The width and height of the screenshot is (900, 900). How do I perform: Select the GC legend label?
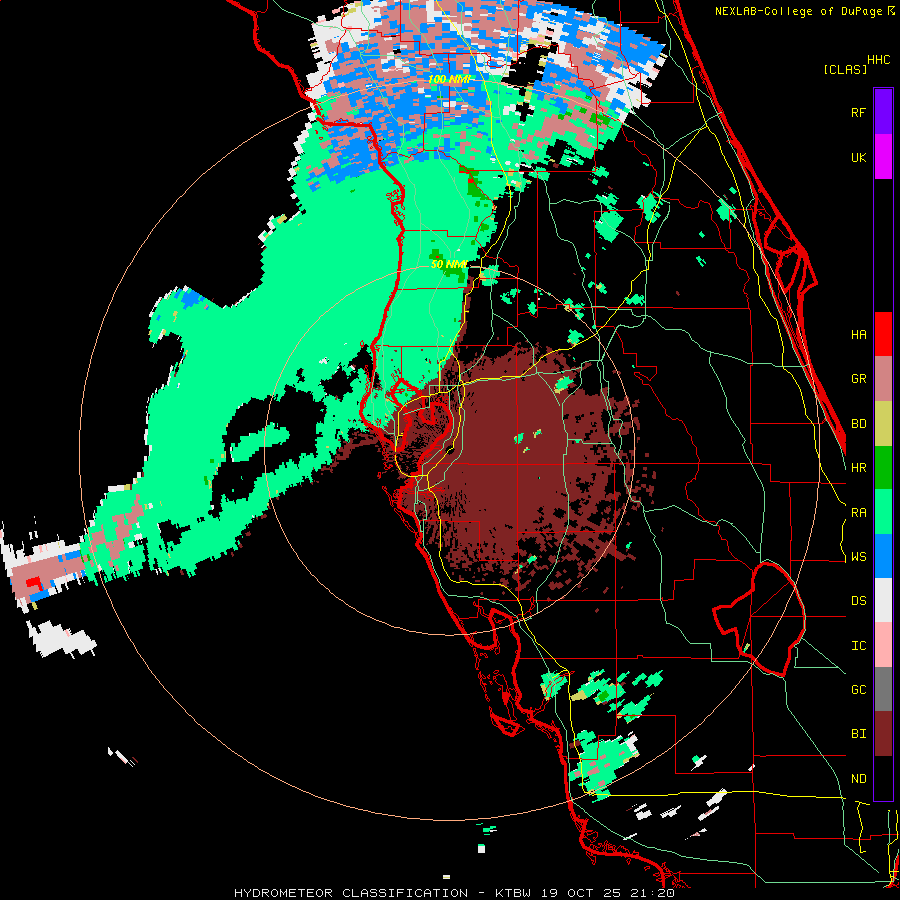(x=858, y=690)
